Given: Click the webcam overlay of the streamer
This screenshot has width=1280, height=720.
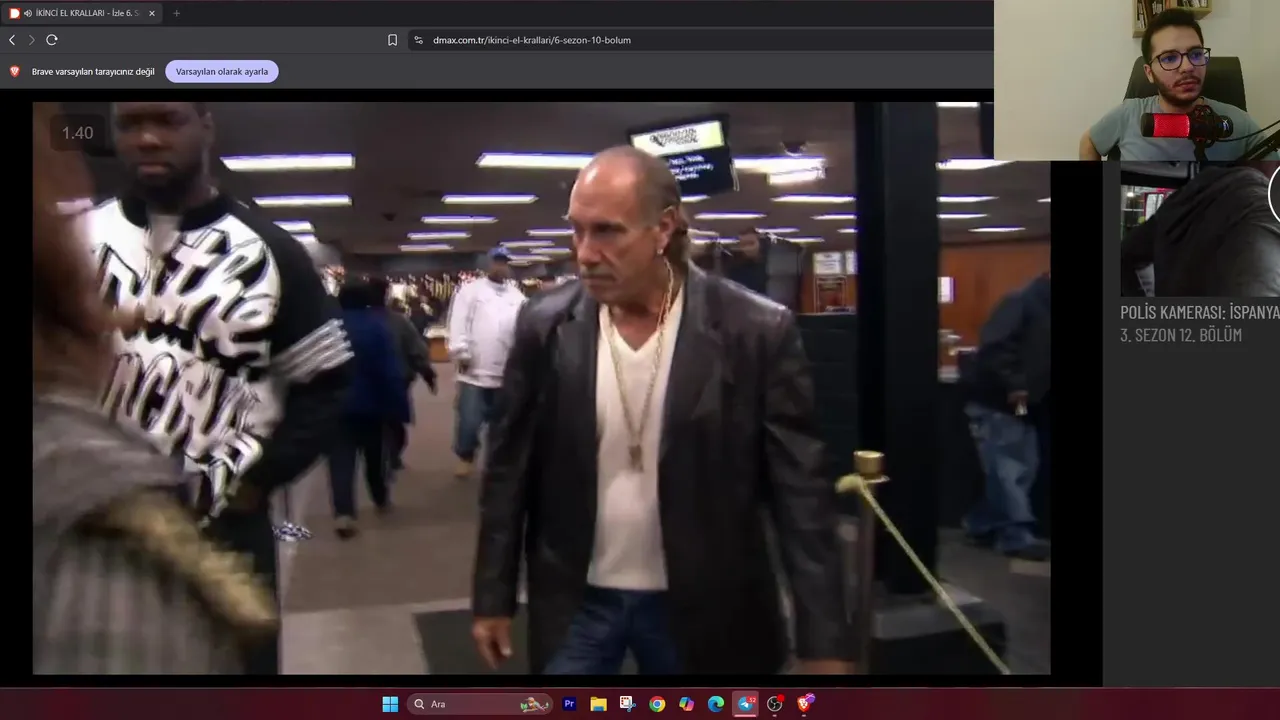Looking at the screenshot, I should pyautogui.click(x=1137, y=80).
